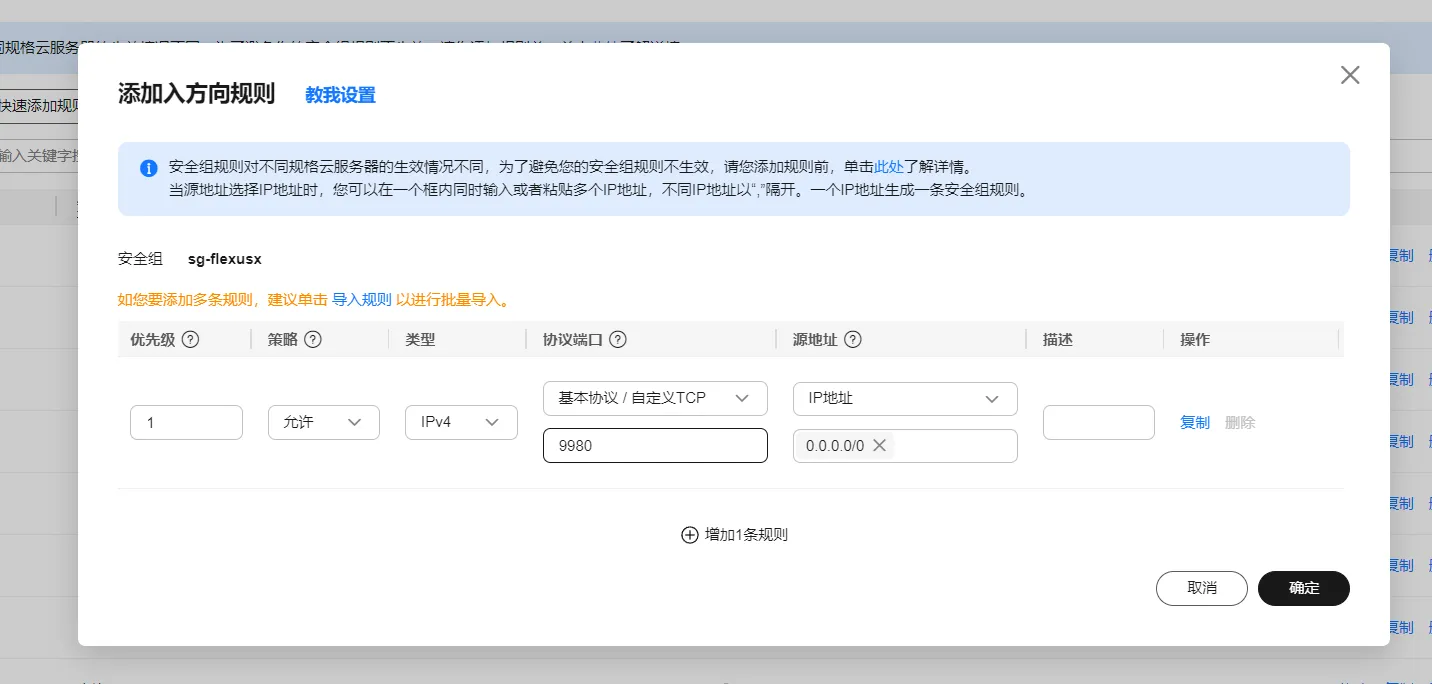Open the policy 允许 dropdown
This screenshot has height=684, width=1432.
(324, 422)
